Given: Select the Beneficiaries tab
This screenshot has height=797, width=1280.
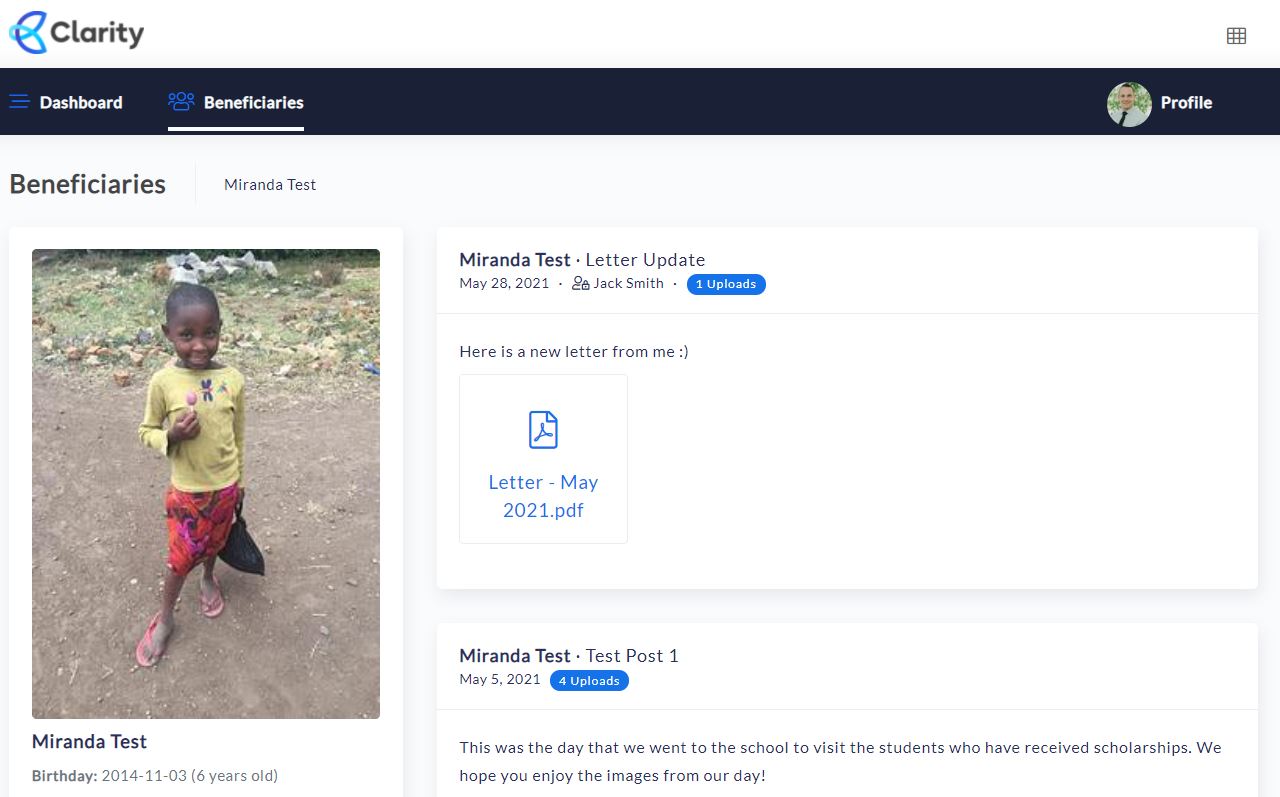Looking at the screenshot, I should click(x=253, y=102).
